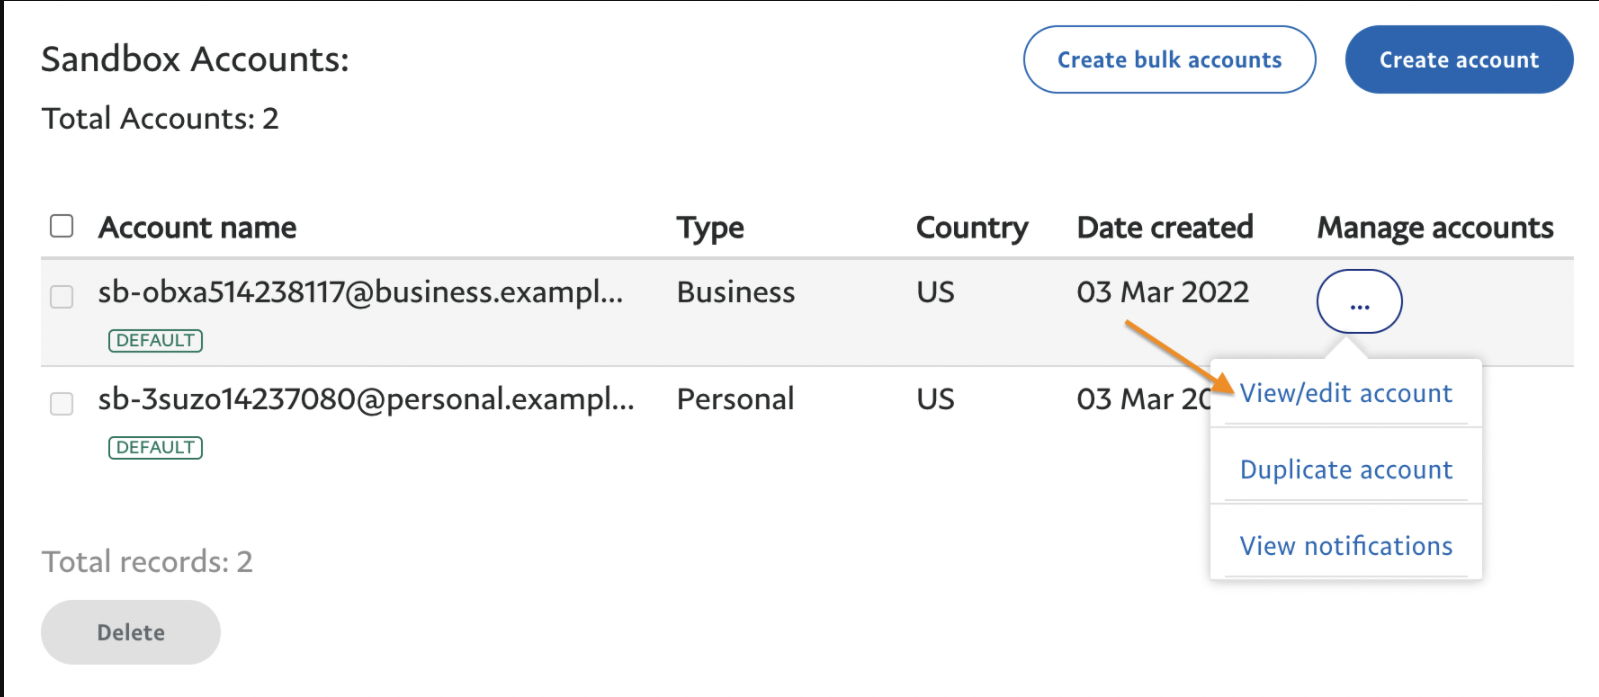Viewport: 1599px width, 697px height.
Task: Click the Manage accounts column header
Action: click(x=1434, y=228)
